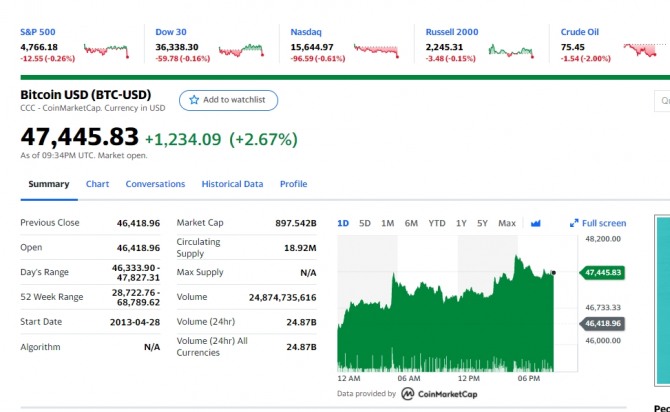The height and width of the screenshot is (412, 670).
Task: Open the S&P 500 index link
Action: click(x=40, y=32)
